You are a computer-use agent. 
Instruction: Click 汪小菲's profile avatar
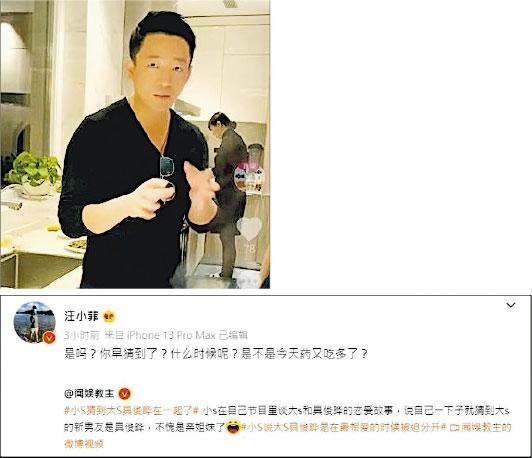pos(34,322)
